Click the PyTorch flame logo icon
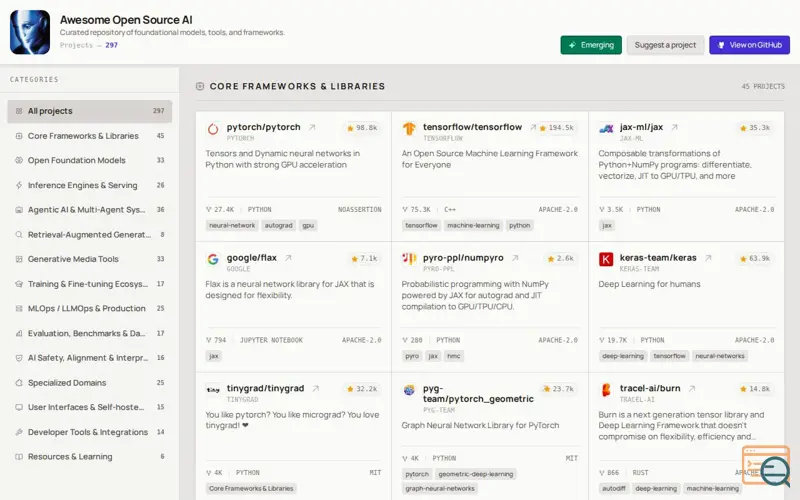The width and height of the screenshot is (800, 500). pyautogui.click(x=213, y=129)
